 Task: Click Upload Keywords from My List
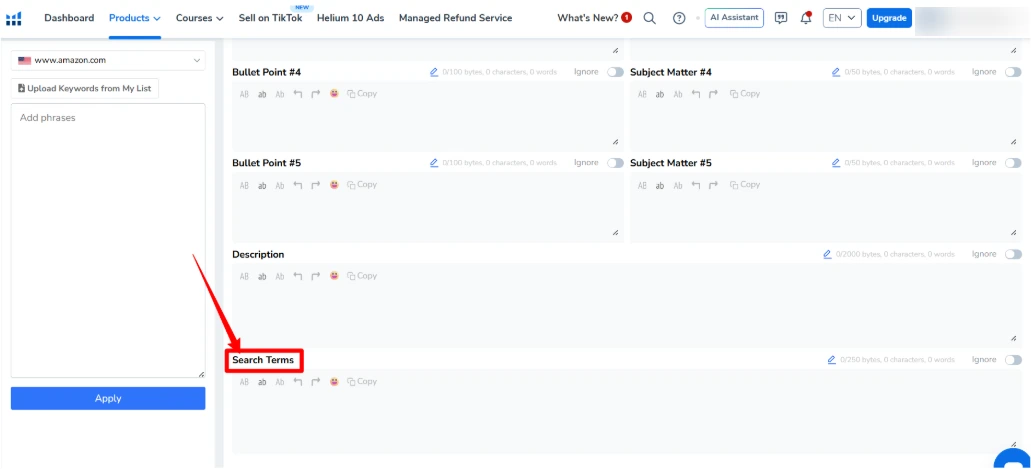pyautogui.click(x=85, y=89)
